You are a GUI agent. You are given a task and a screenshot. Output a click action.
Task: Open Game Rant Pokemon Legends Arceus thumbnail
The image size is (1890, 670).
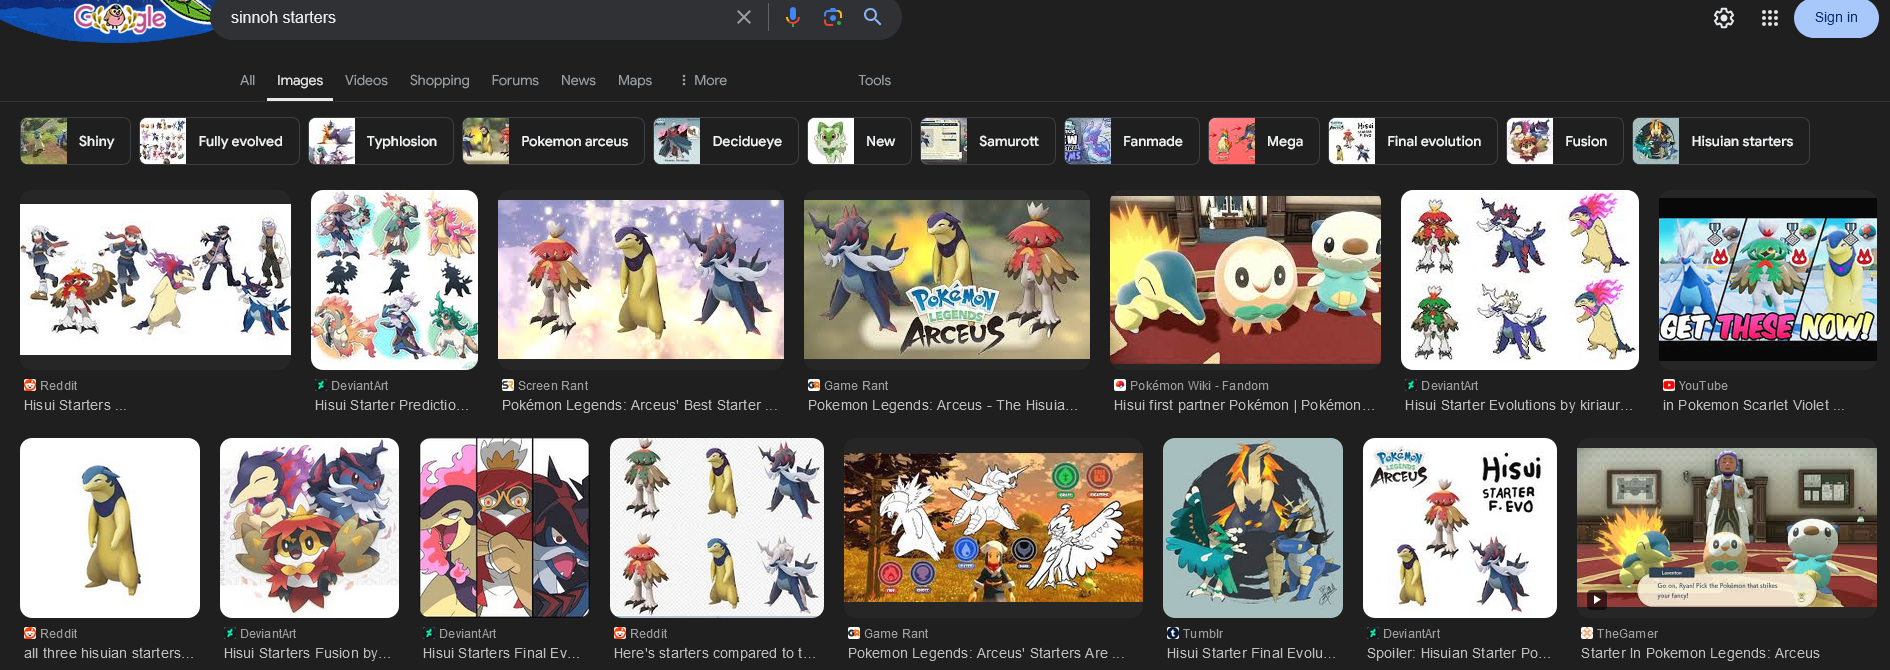(x=947, y=279)
